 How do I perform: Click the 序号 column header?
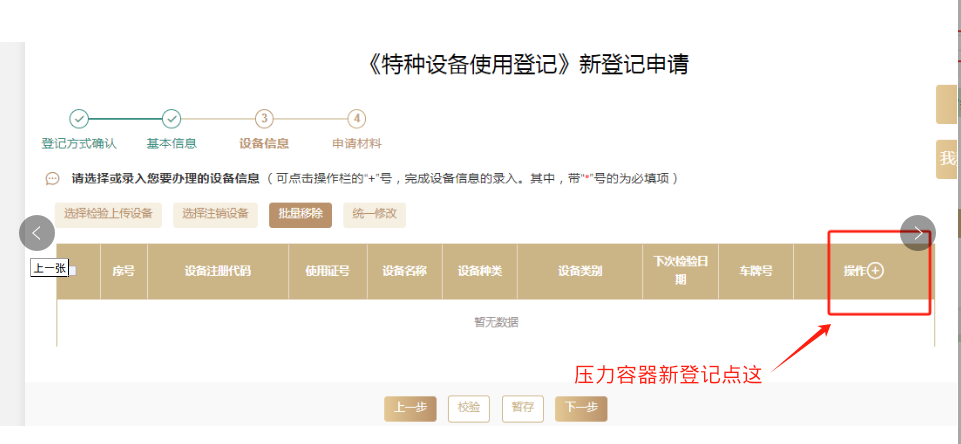[124, 271]
